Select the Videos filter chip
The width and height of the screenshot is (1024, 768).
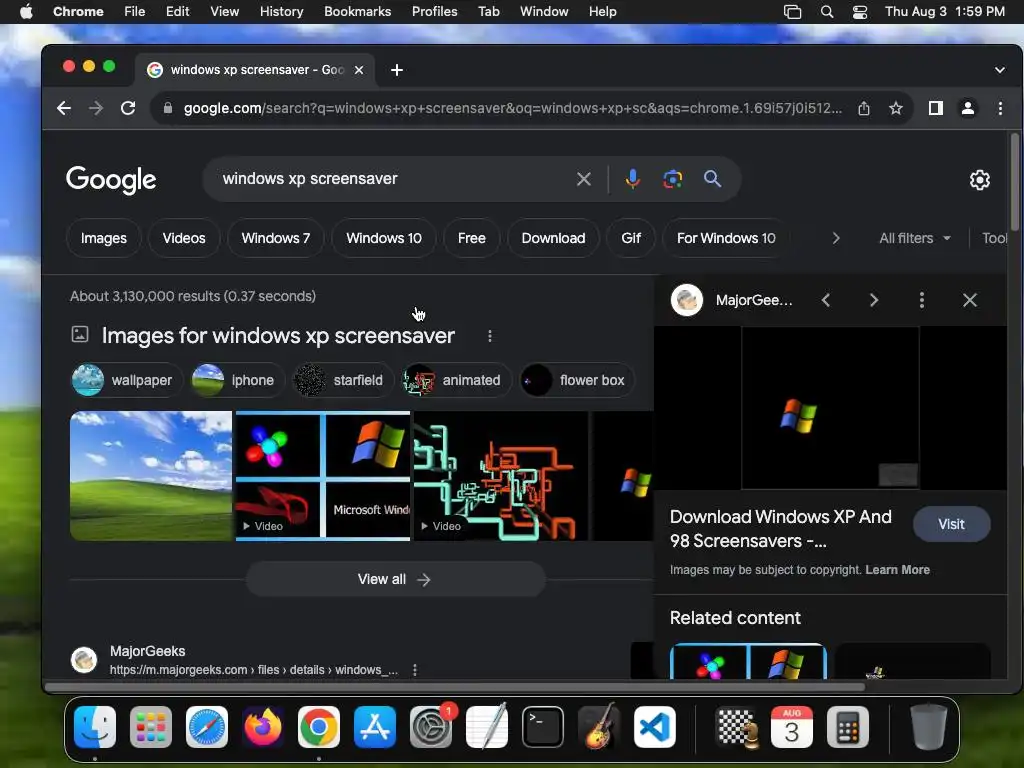pyautogui.click(x=184, y=238)
